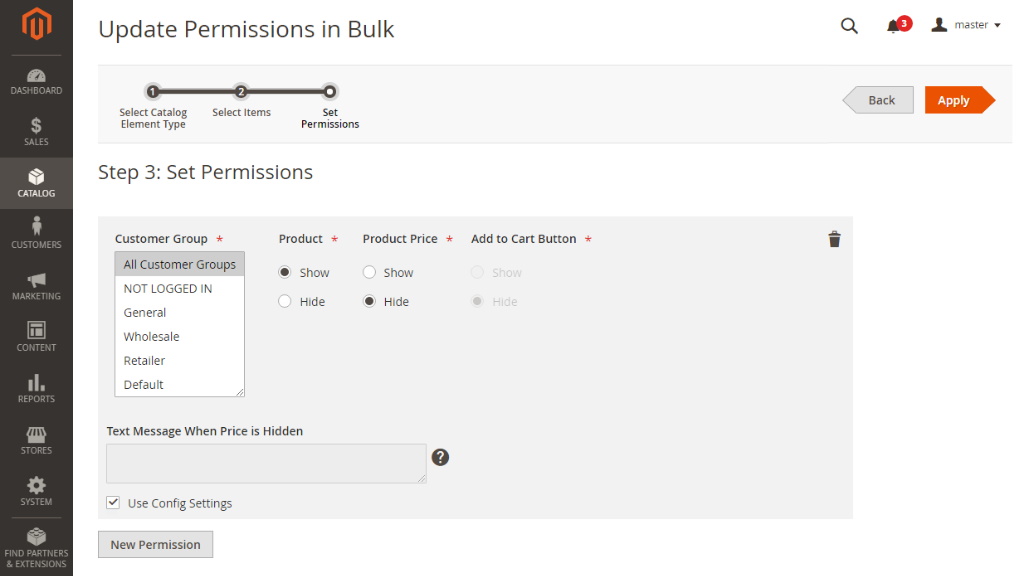Go to step 1 Select Catalog Element Type
The image size is (1024, 576).
point(153,92)
